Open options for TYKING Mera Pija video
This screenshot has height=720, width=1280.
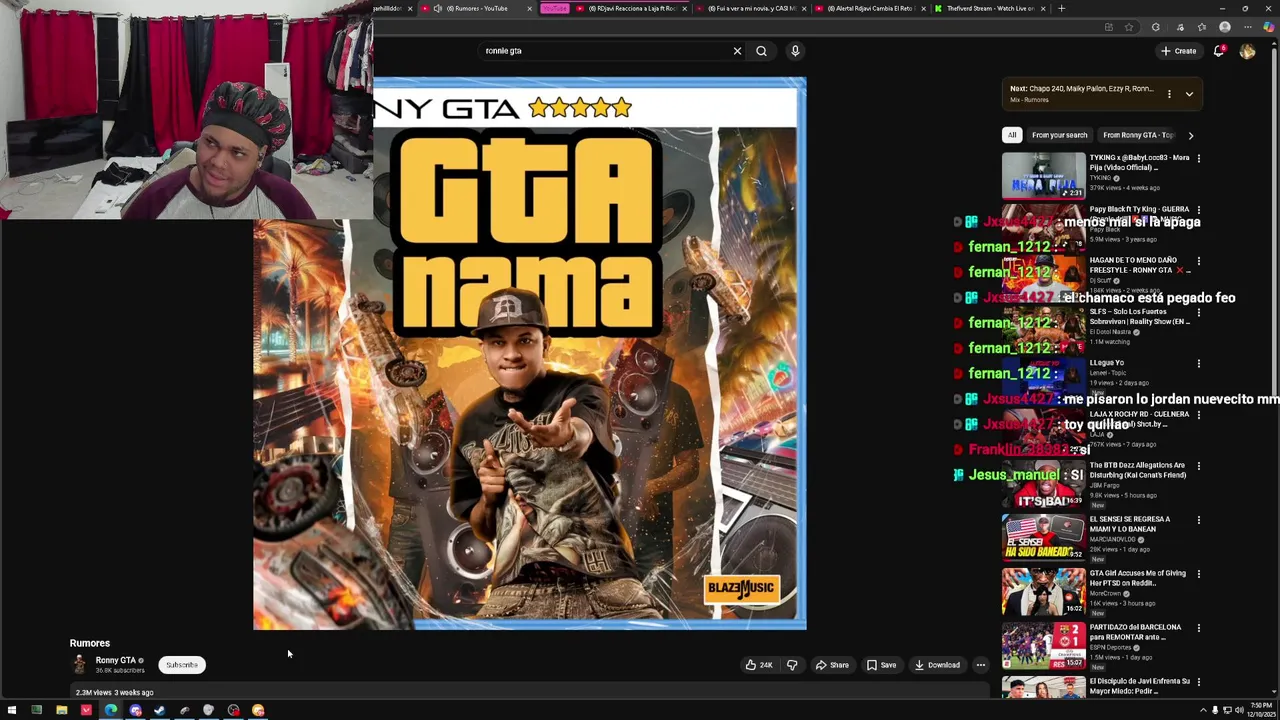[x=1198, y=158]
